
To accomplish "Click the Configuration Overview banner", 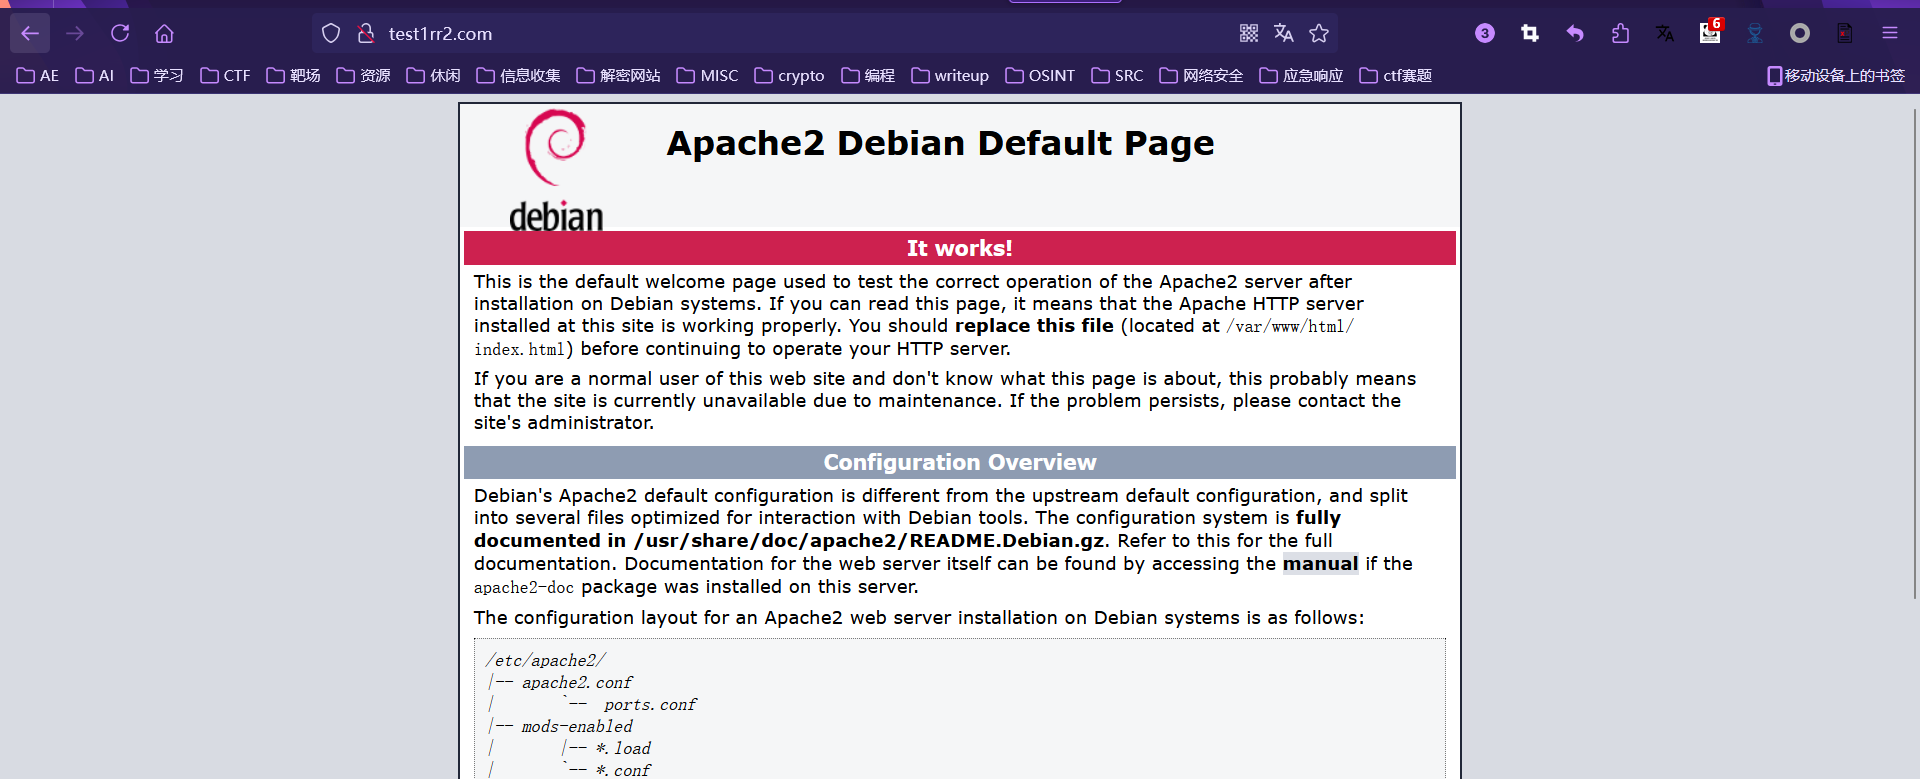I will (960, 462).
